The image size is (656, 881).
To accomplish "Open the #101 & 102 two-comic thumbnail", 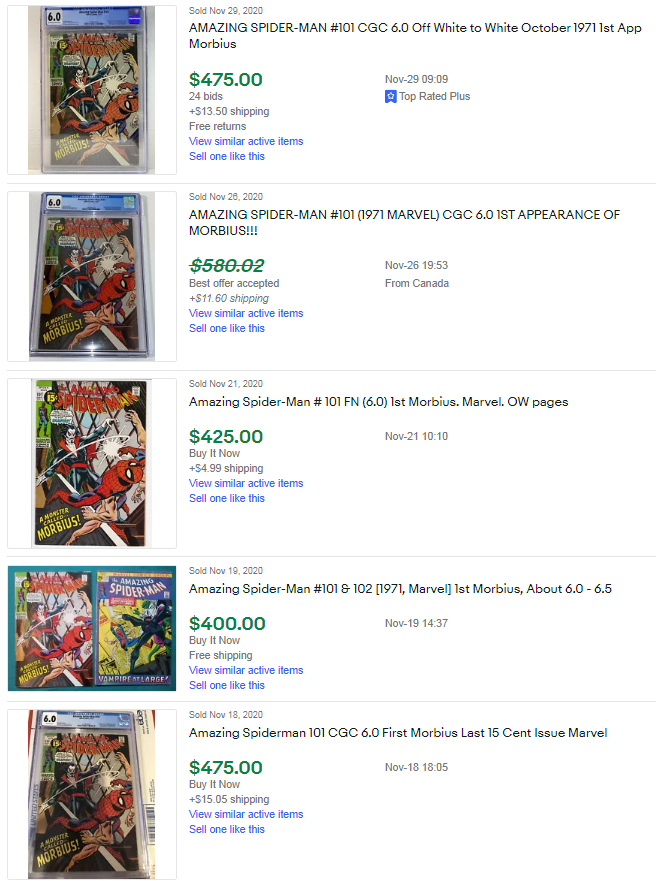I will 92,628.
